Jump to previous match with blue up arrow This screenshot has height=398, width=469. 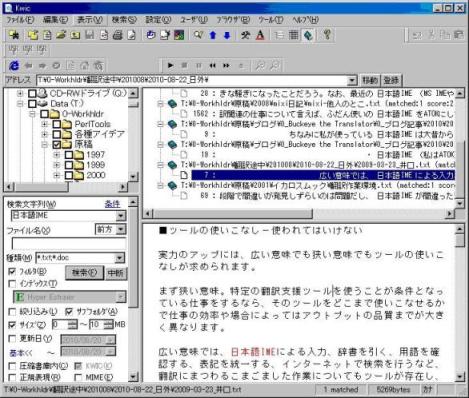(x=213, y=35)
